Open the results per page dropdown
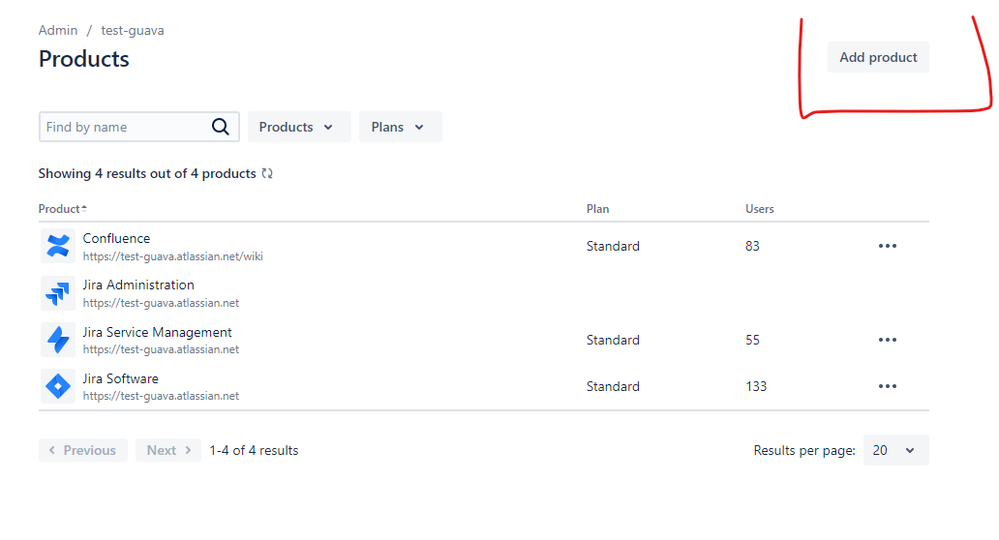Image resolution: width=999 pixels, height=540 pixels. point(893,450)
